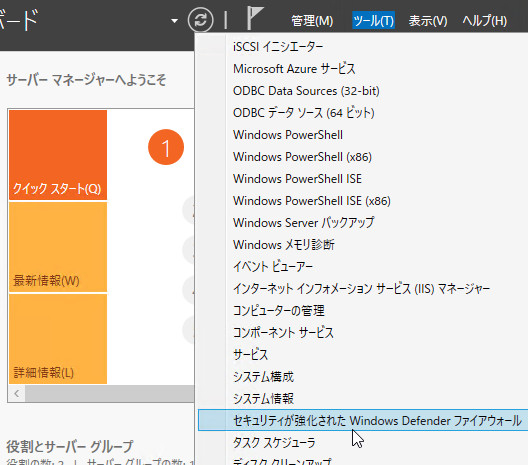Open the notifications flag icon
528x465 pixels.
(255, 19)
